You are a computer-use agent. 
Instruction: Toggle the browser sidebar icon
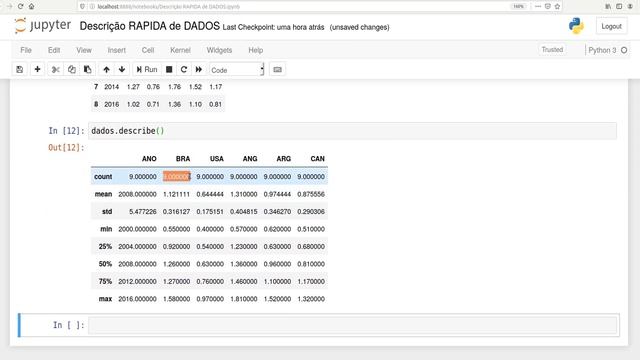[619, 7]
